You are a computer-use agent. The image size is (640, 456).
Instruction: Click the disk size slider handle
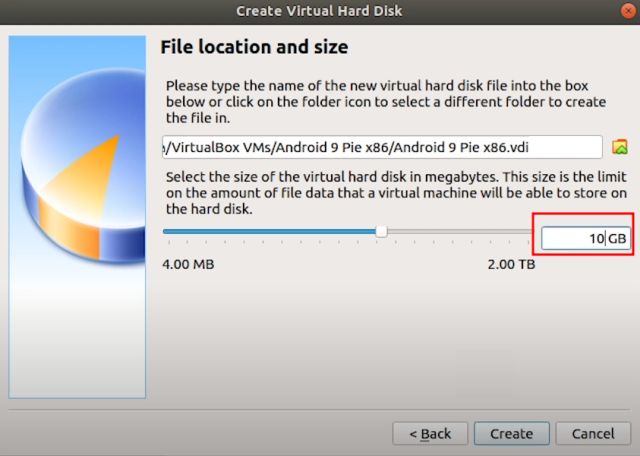point(381,231)
